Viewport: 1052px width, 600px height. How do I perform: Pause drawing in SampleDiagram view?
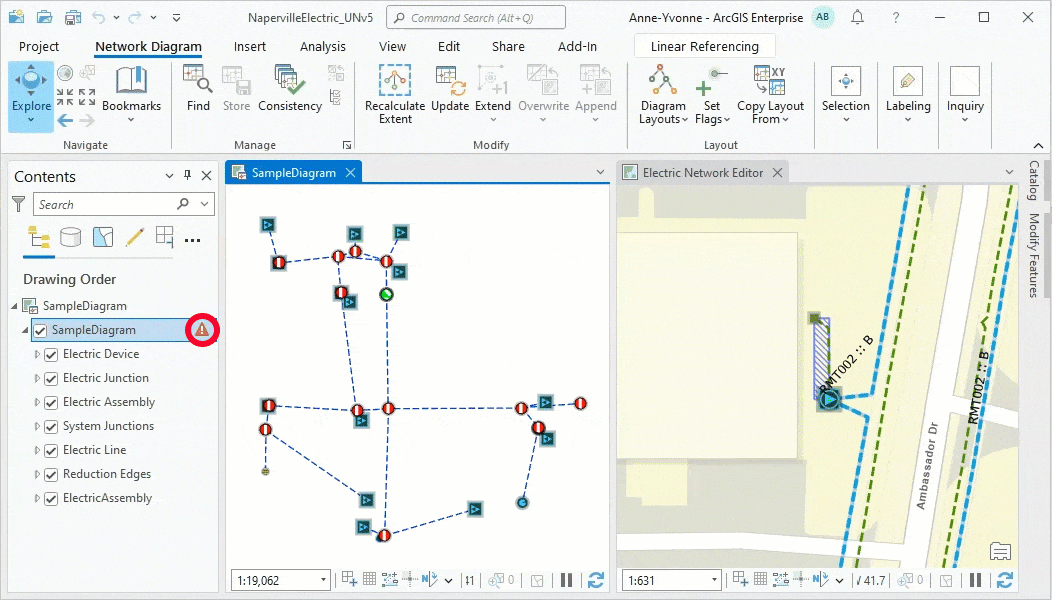click(x=566, y=580)
